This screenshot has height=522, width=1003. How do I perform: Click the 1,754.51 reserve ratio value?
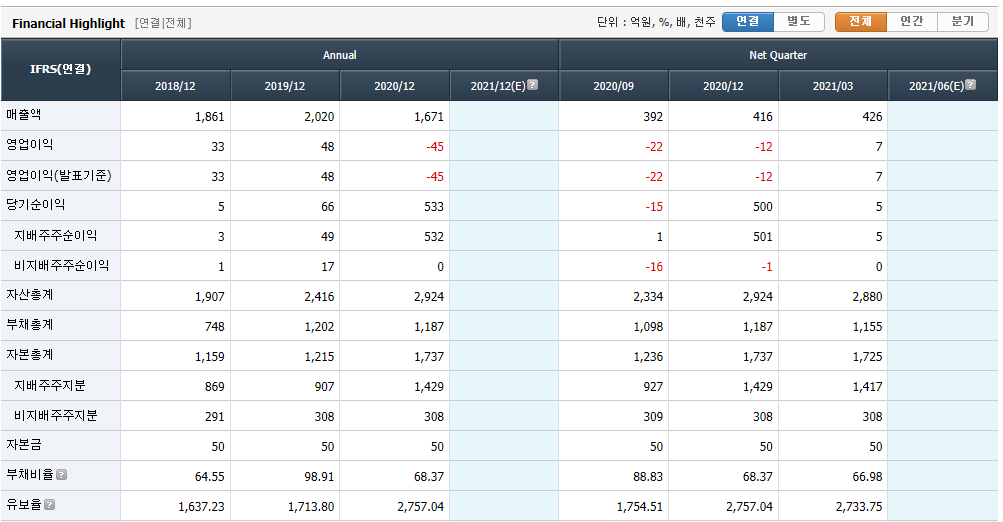click(640, 507)
